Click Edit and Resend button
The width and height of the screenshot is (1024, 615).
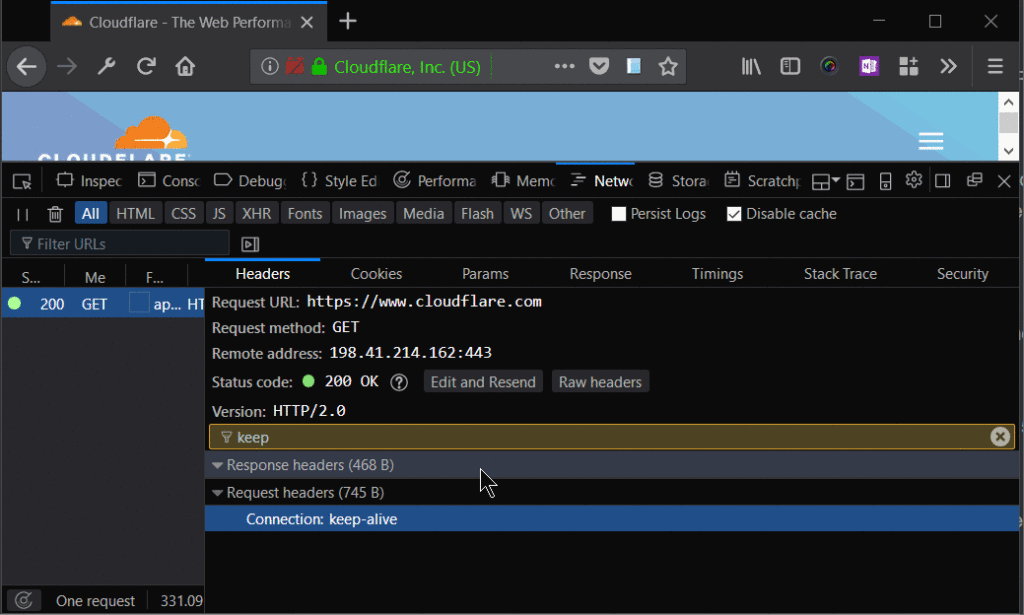pyautogui.click(x=483, y=382)
